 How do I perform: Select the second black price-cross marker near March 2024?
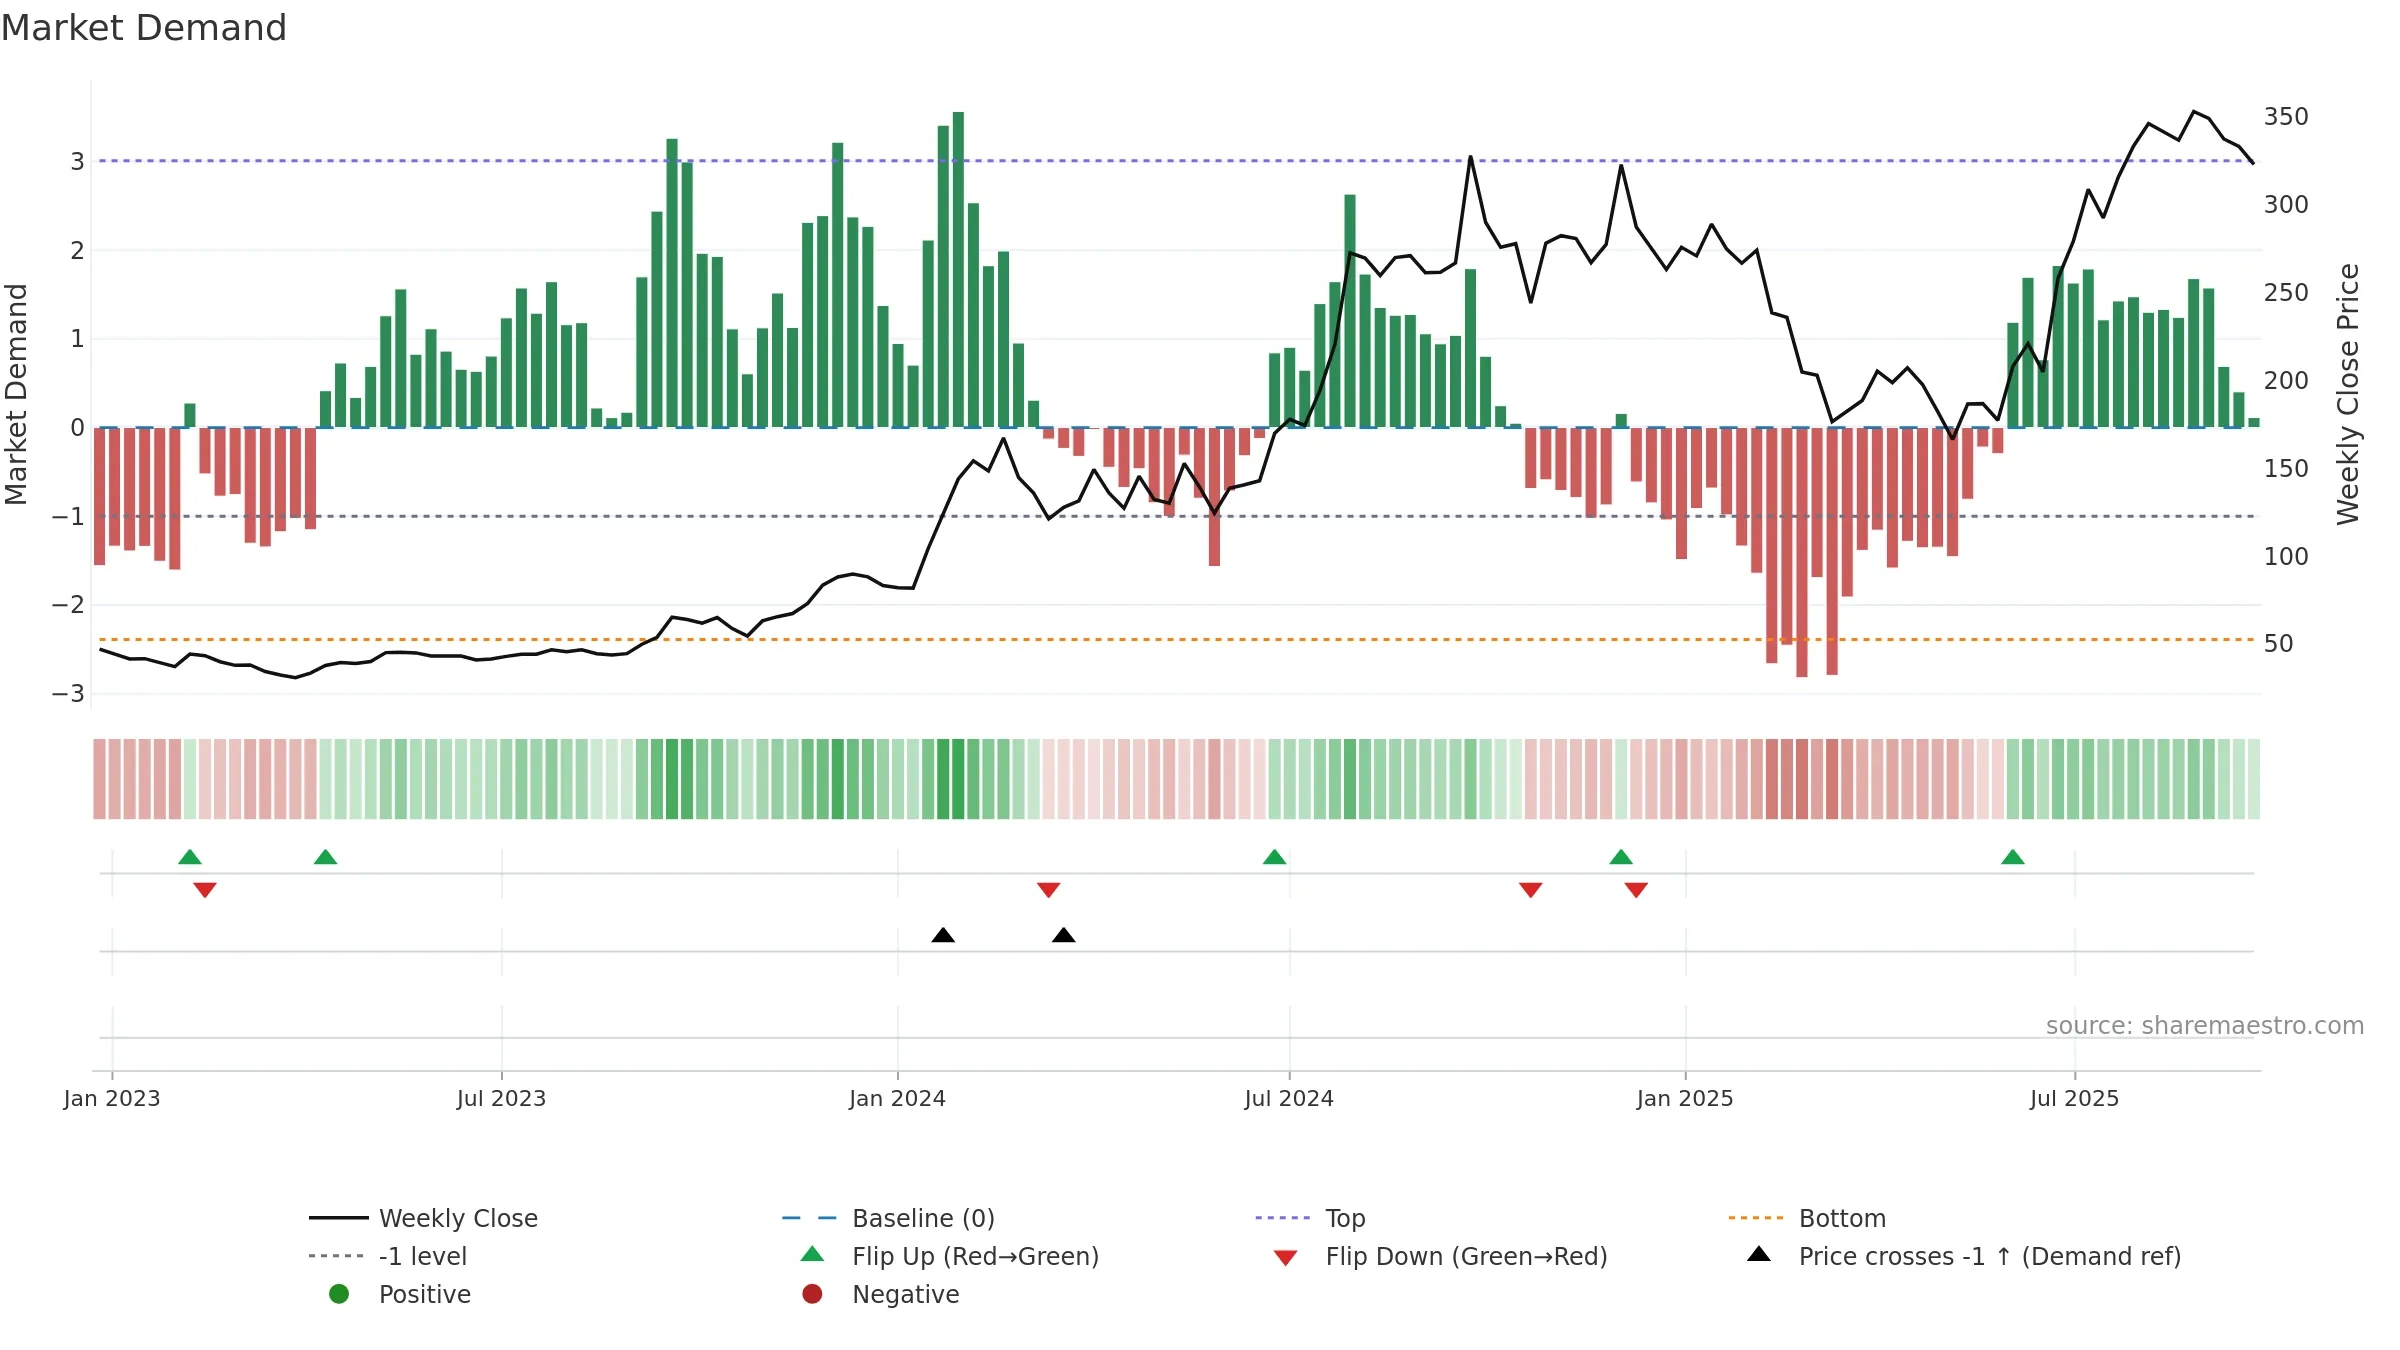[x=1064, y=935]
